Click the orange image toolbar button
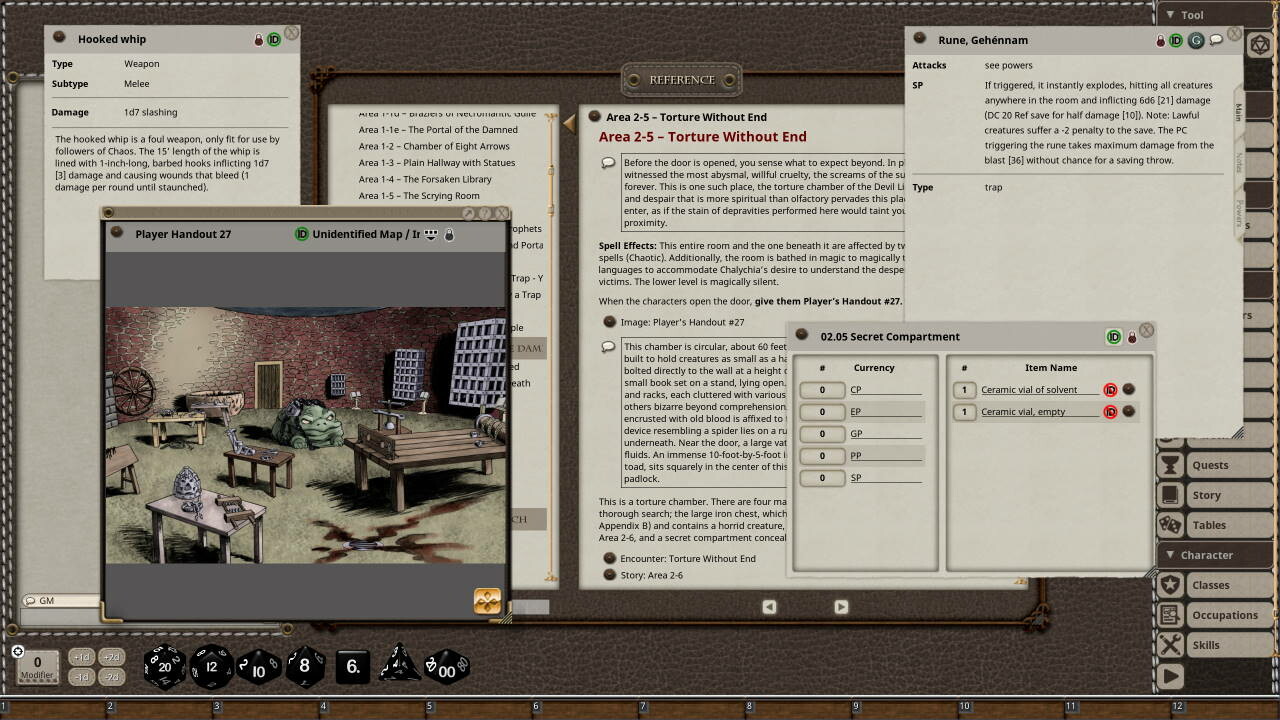The image size is (1280, 720). pos(487,600)
